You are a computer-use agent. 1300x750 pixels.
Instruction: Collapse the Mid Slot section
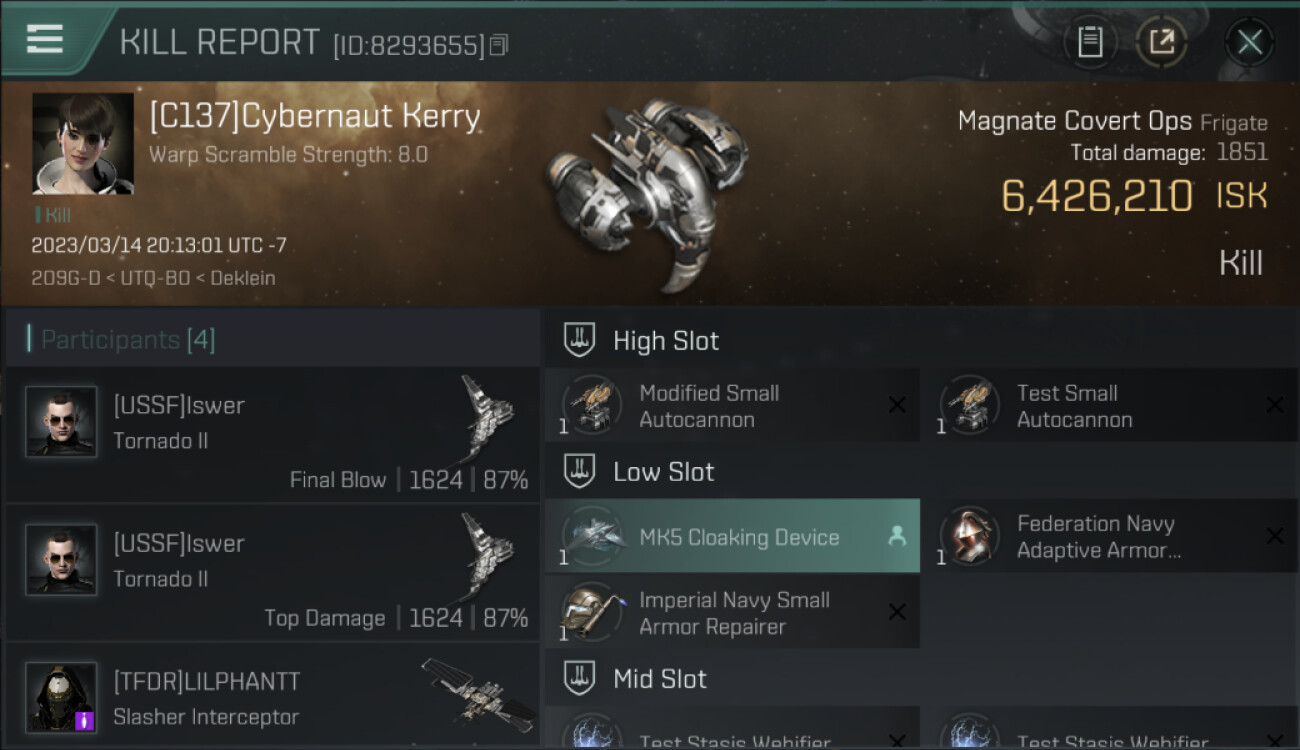tap(580, 678)
